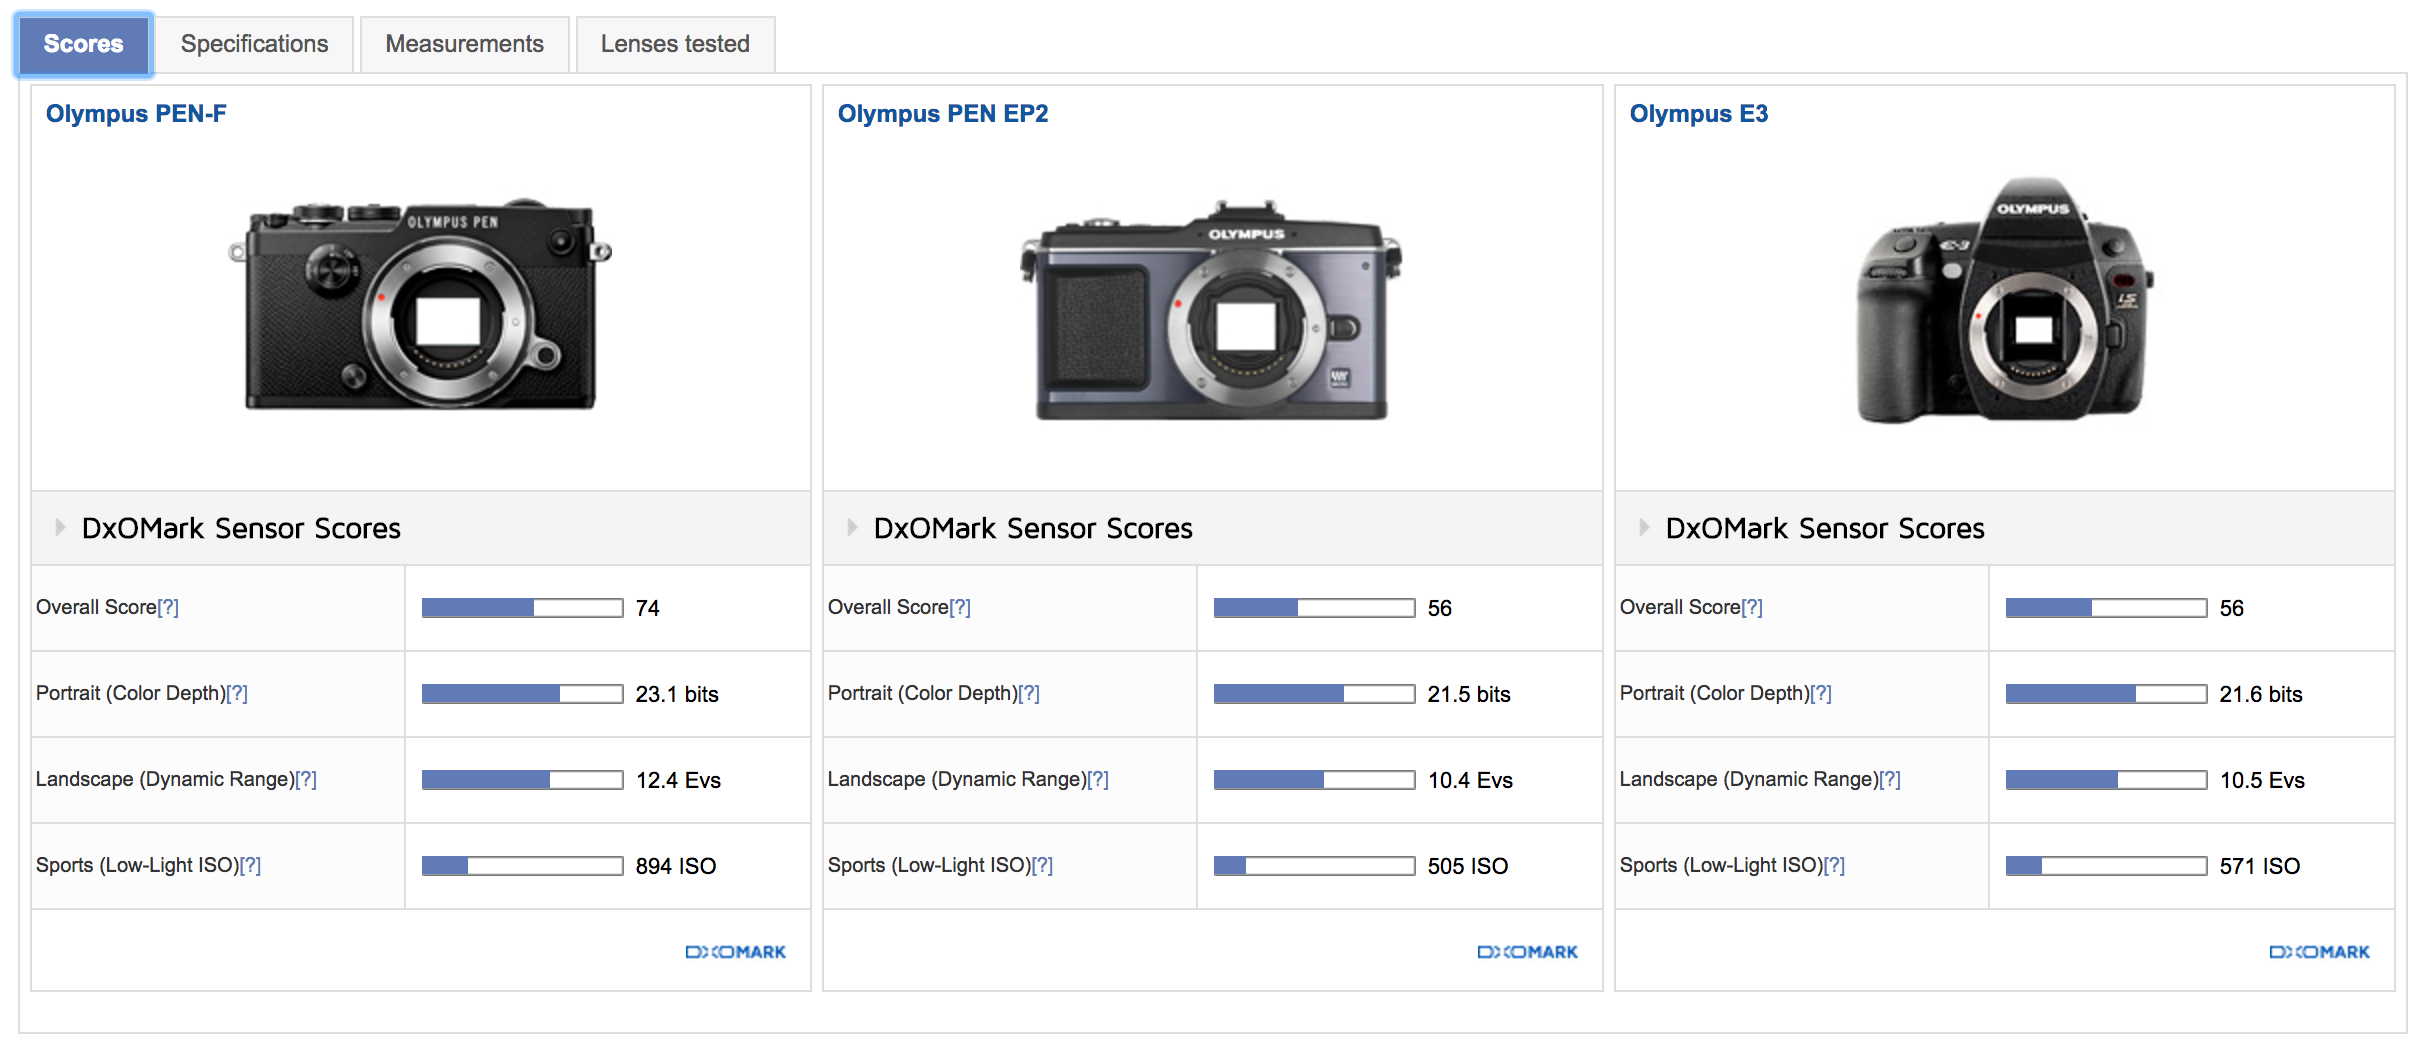Select the PEN-F overall score '74'
Image resolution: width=2426 pixels, height=1050 pixels.
tap(648, 608)
